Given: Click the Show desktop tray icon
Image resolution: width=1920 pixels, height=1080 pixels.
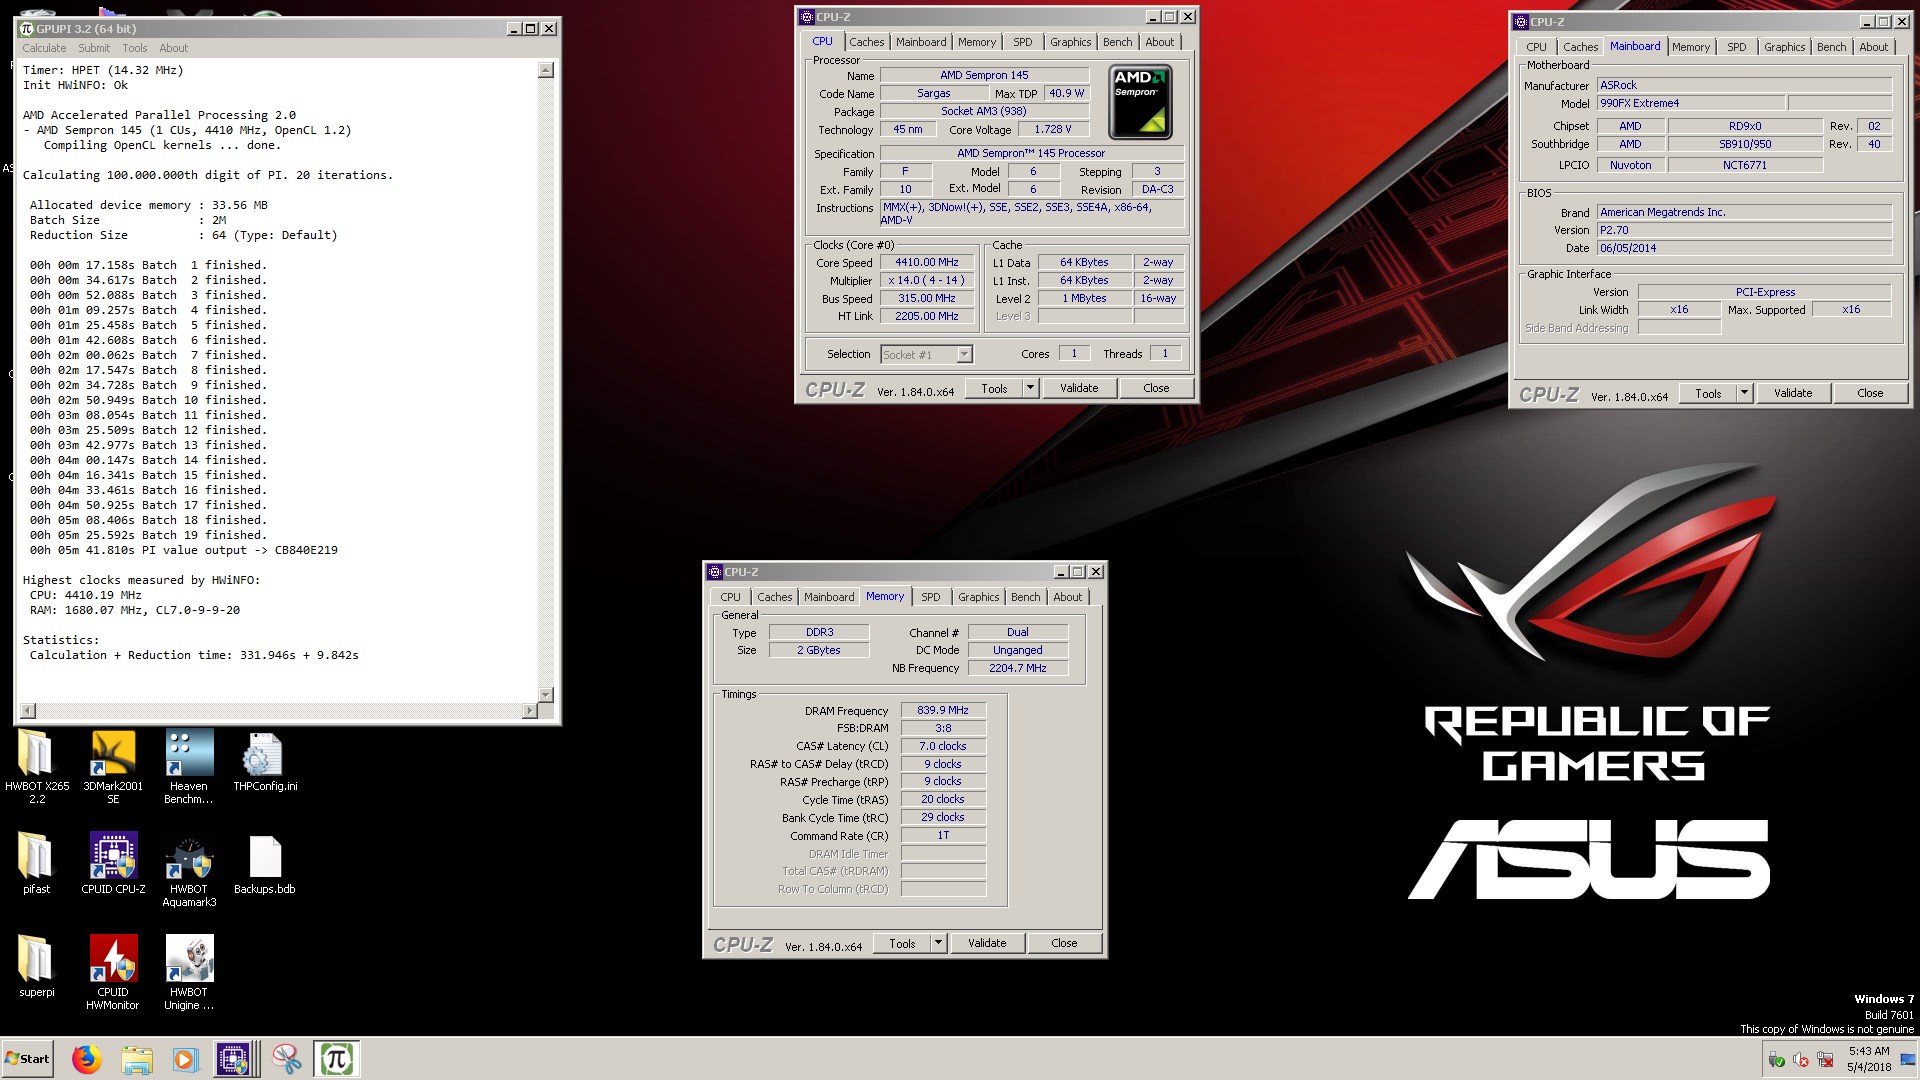Looking at the screenshot, I should tap(1908, 1059).
